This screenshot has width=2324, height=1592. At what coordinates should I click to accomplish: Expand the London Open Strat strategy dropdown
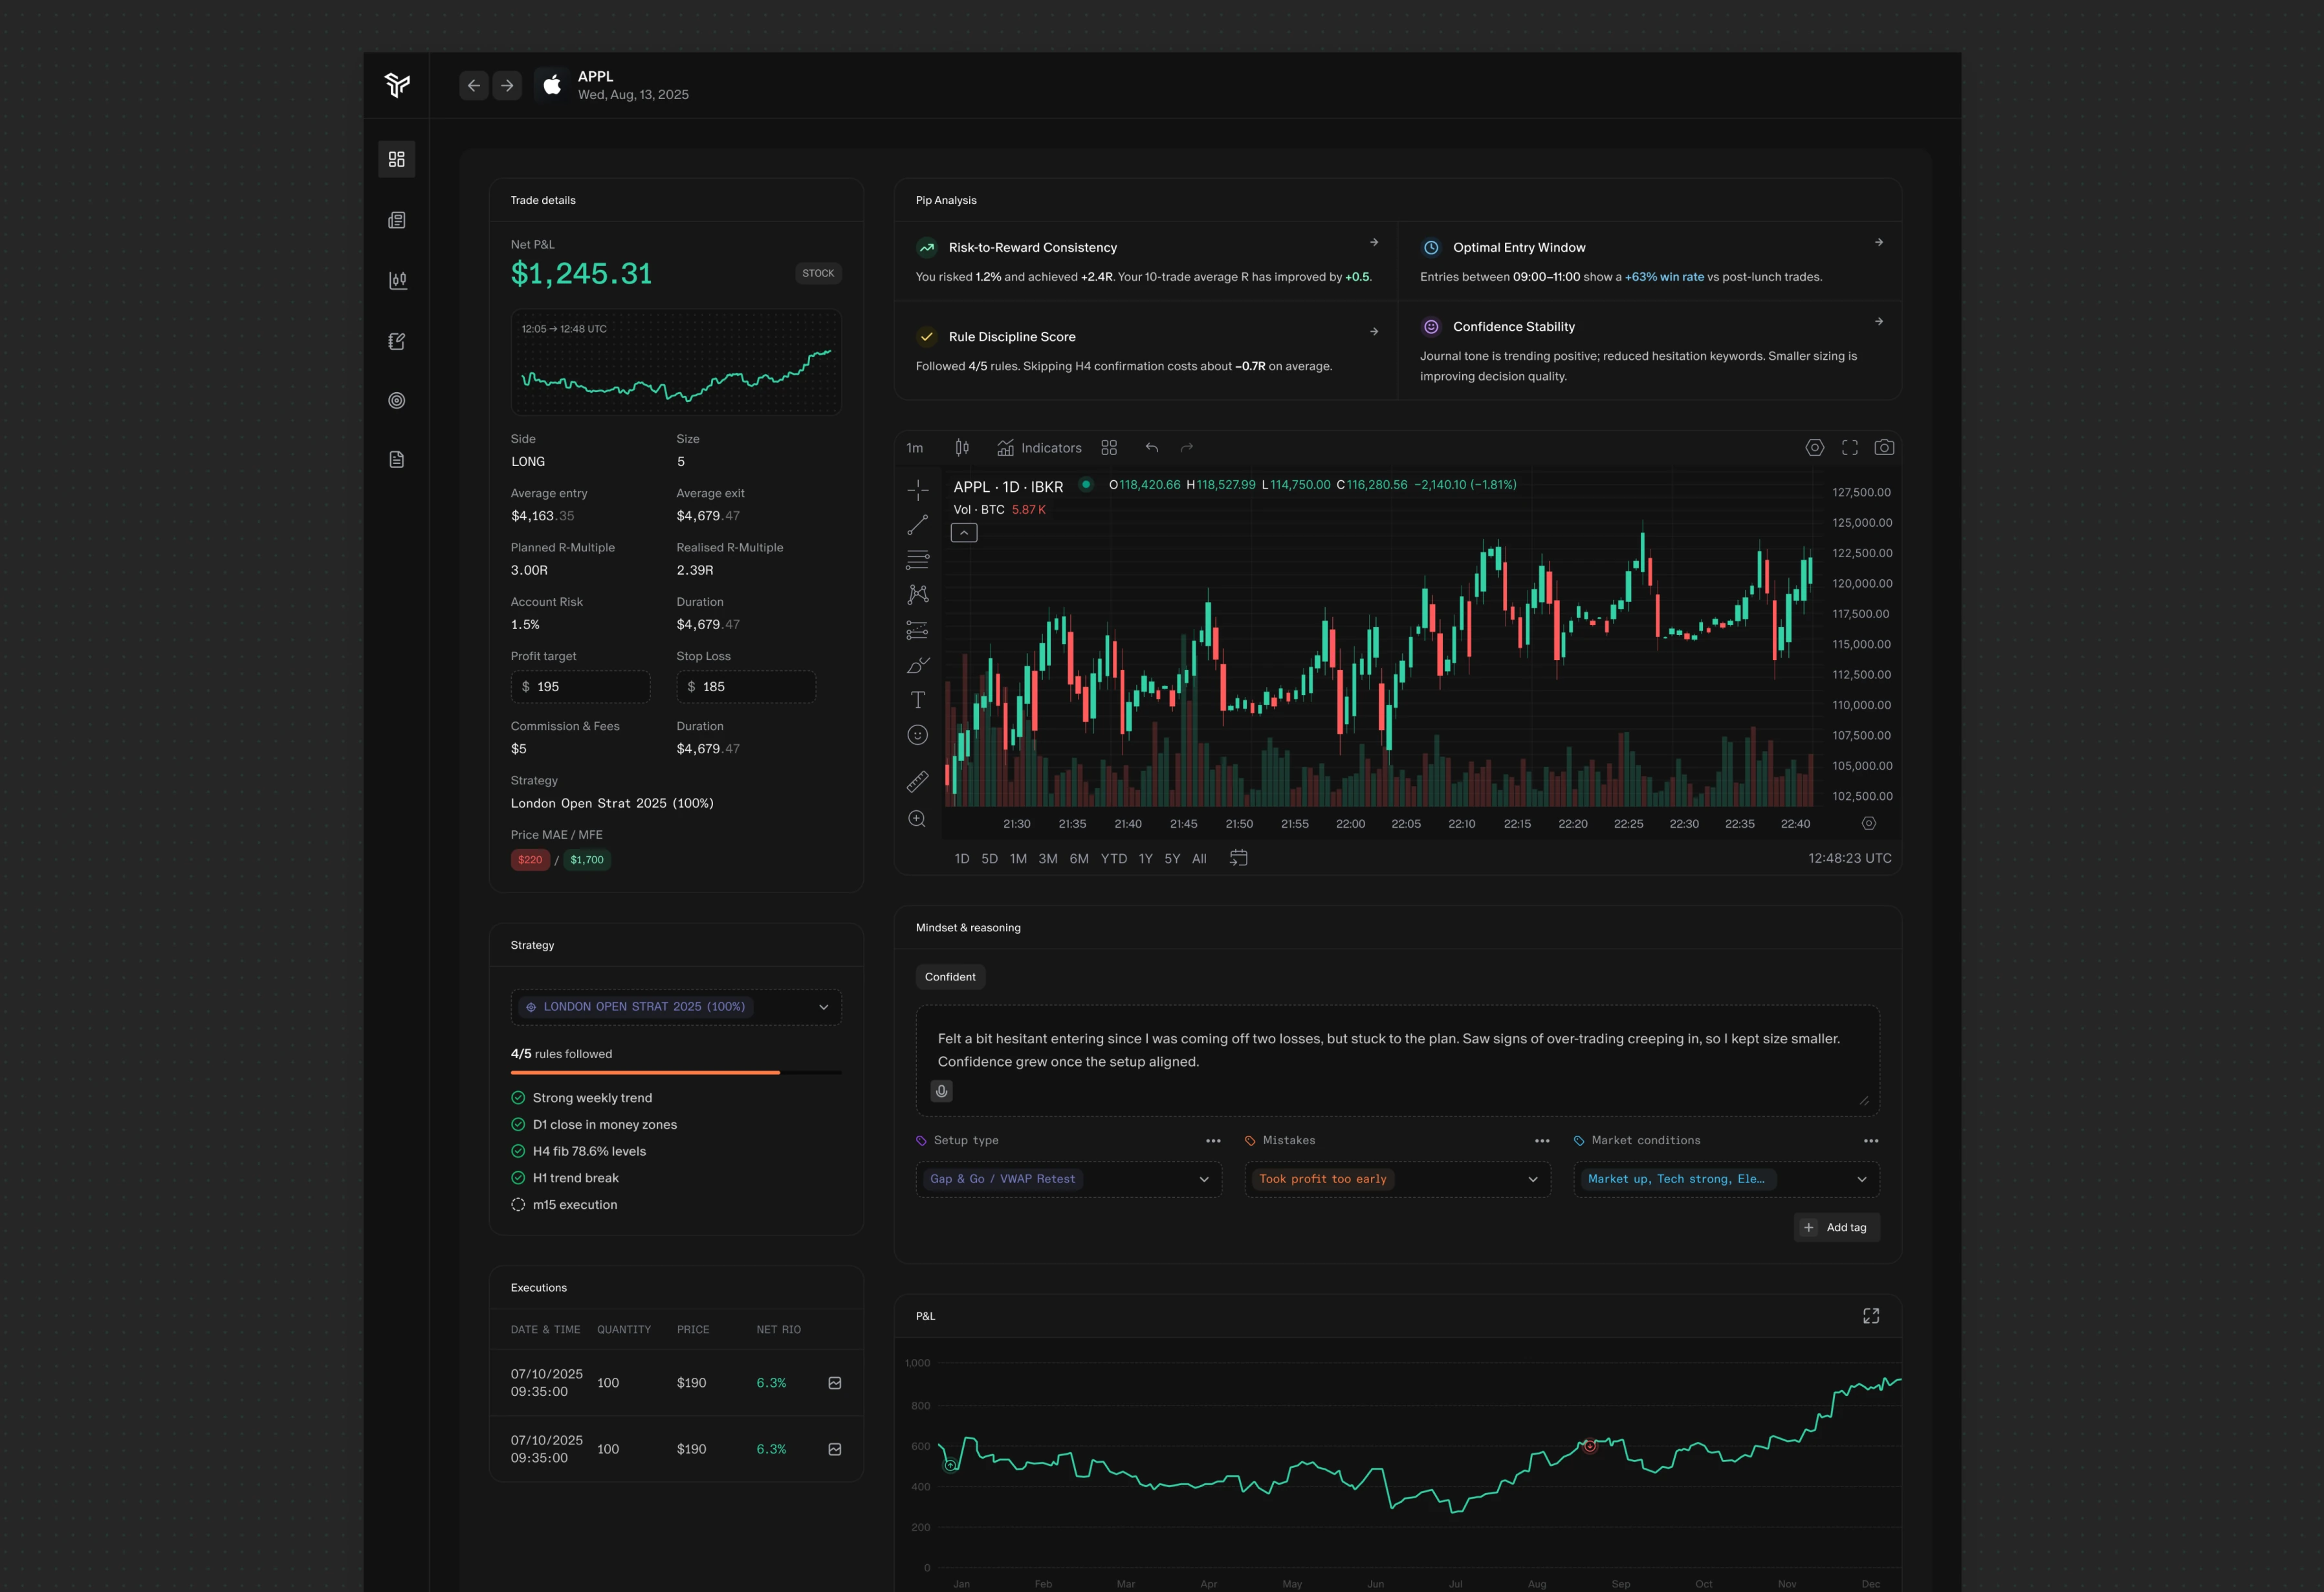[676, 1007]
